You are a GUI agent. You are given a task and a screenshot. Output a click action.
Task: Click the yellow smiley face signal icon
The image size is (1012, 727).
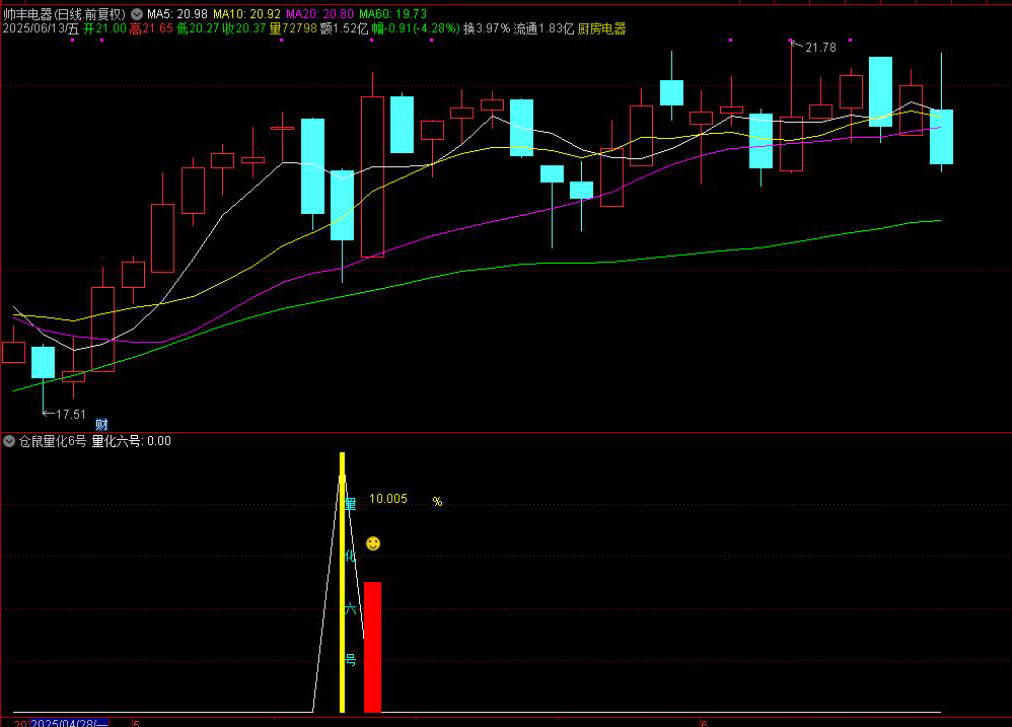click(373, 543)
